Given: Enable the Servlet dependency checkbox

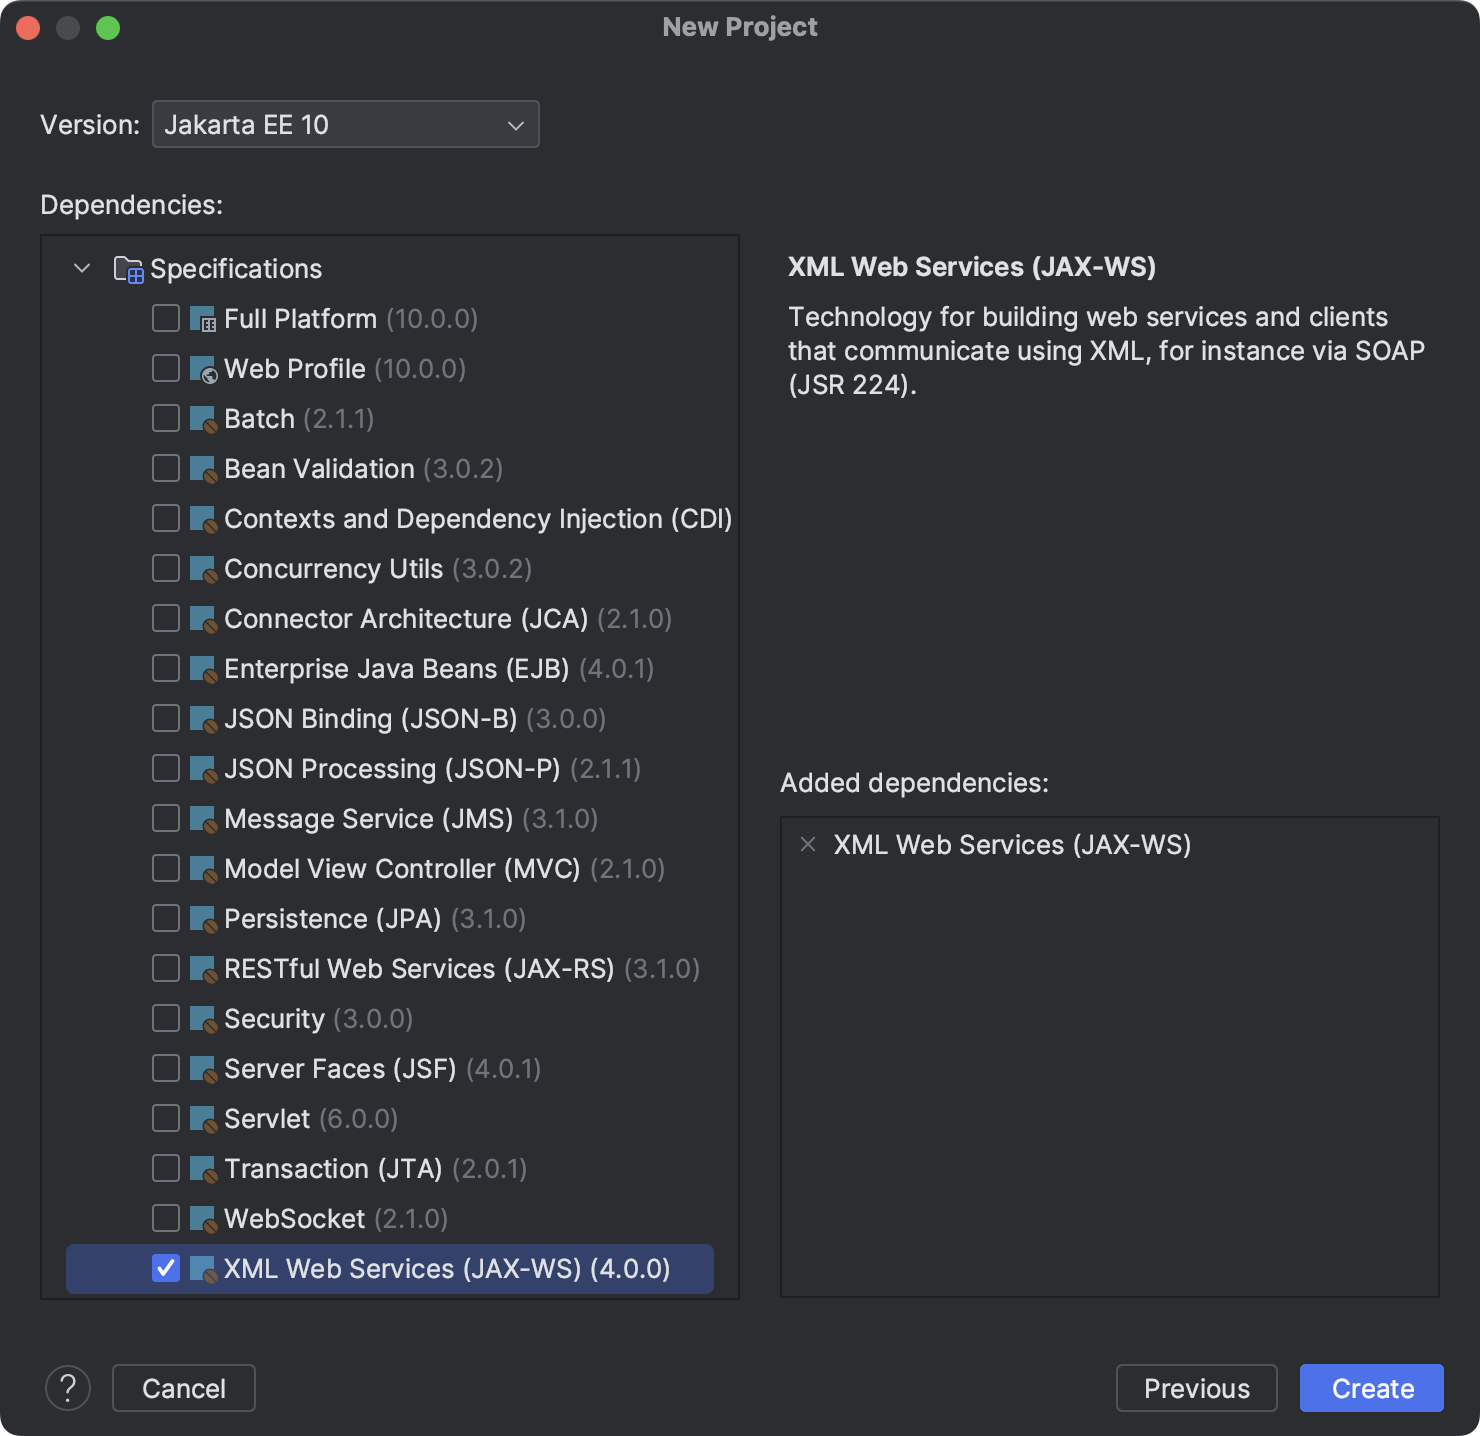Looking at the screenshot, I should (165, 1118).
